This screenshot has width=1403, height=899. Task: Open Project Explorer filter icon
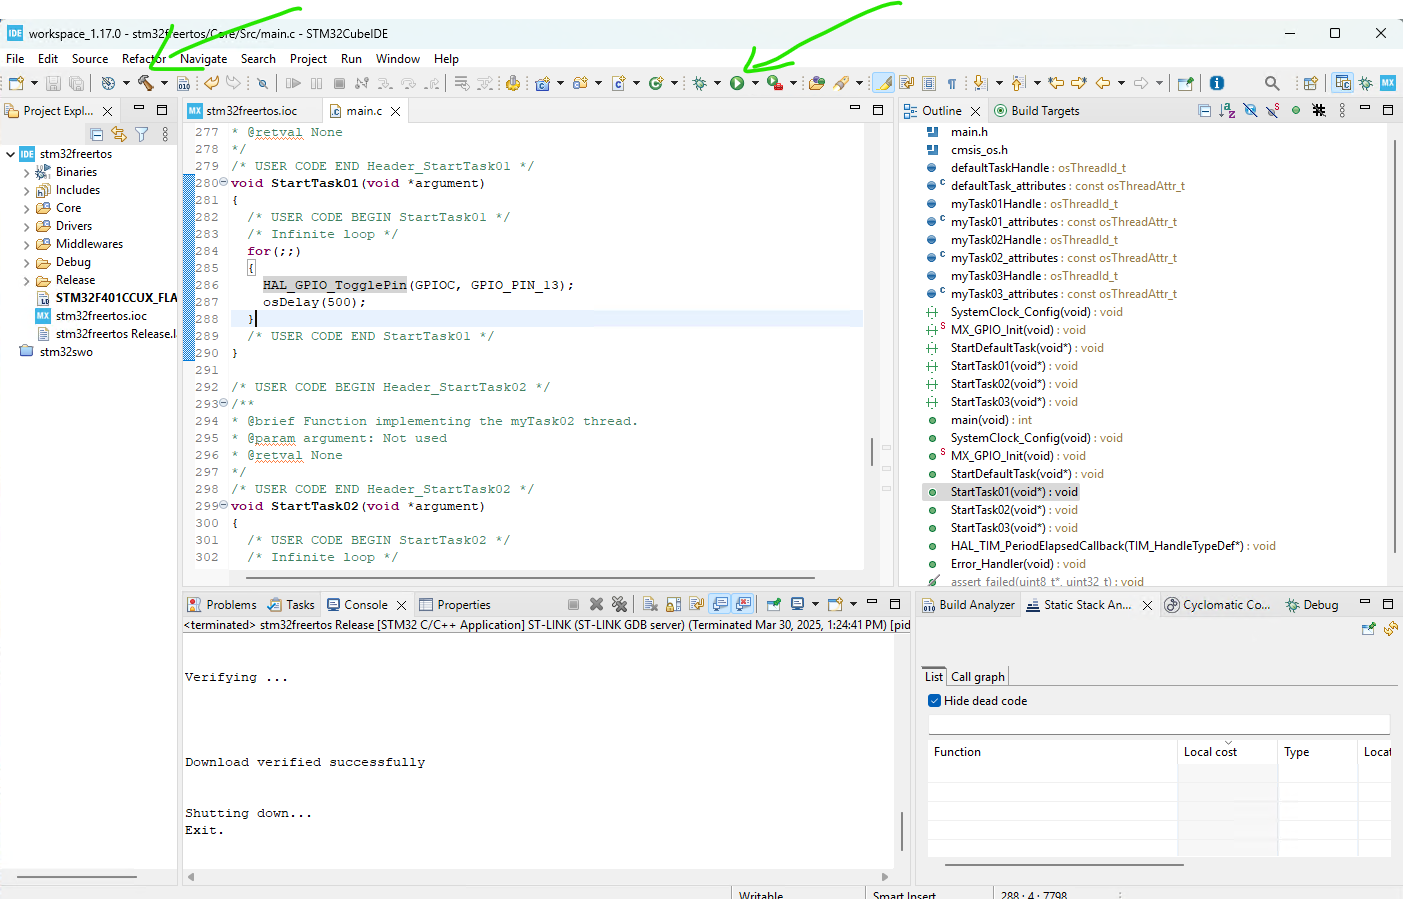pos(142,134)
